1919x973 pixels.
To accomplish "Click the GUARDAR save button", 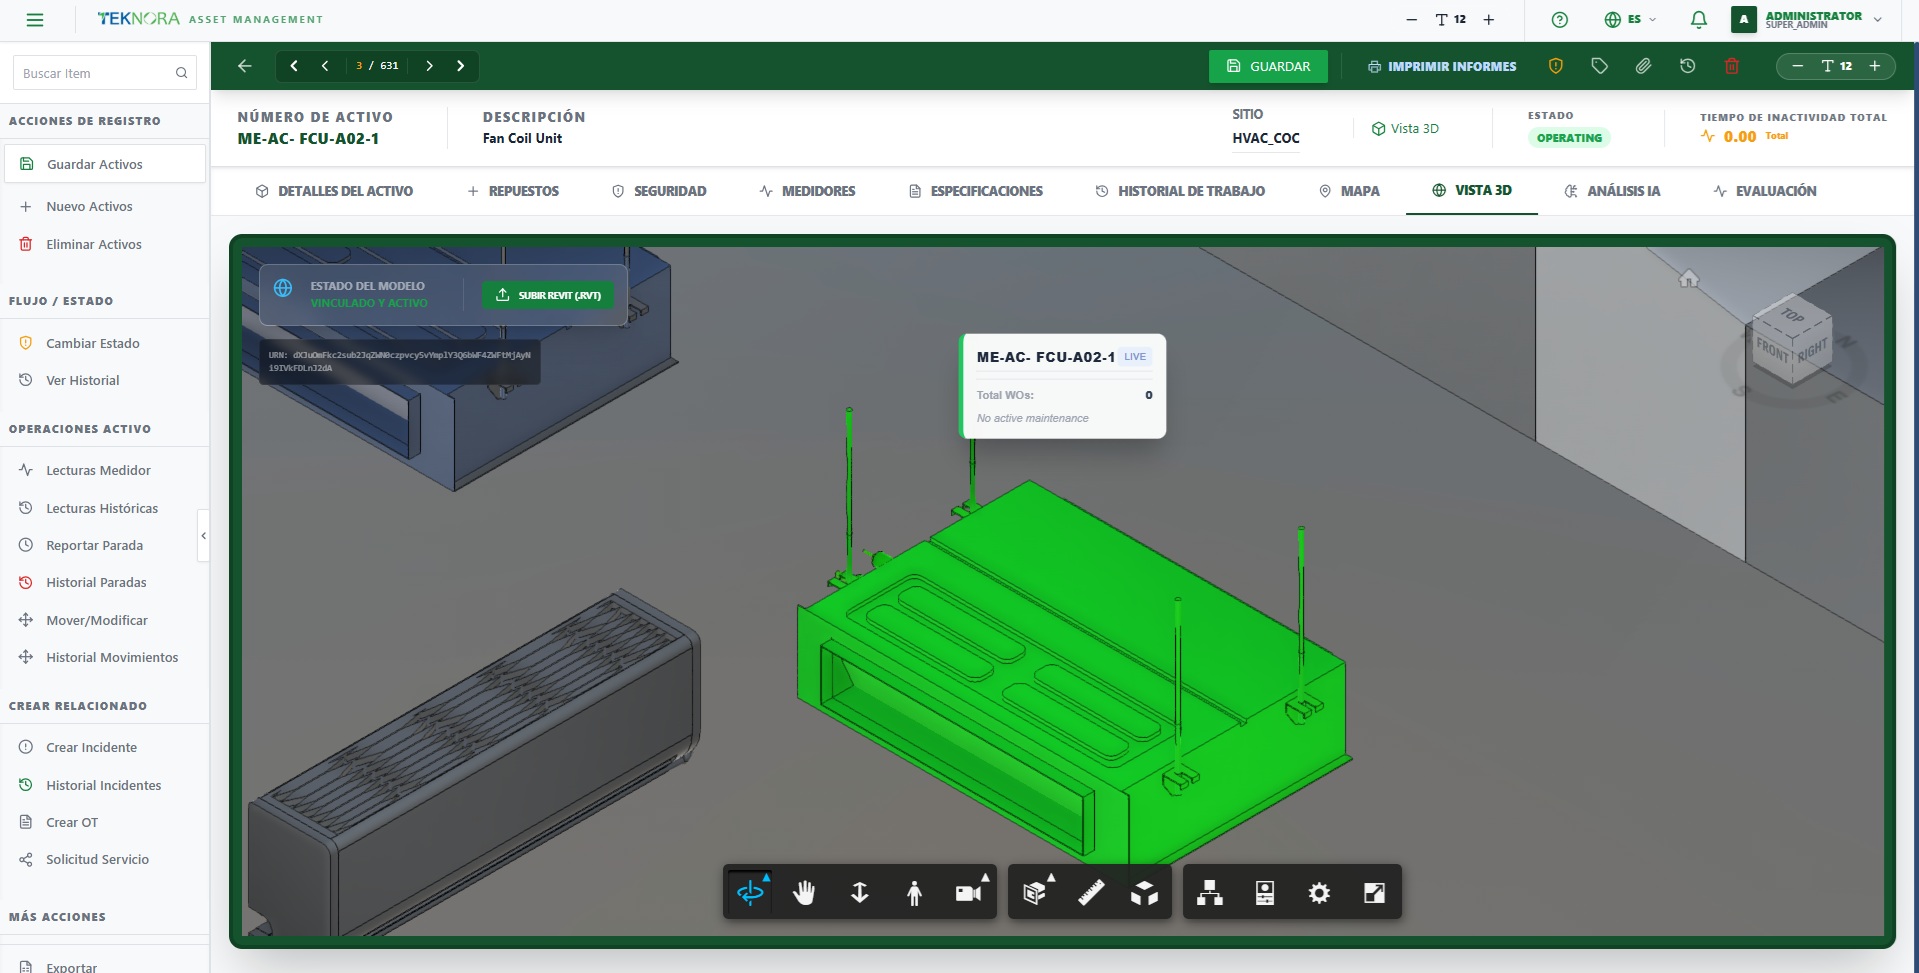I will pyautogui.click(x=1268, y=66).
